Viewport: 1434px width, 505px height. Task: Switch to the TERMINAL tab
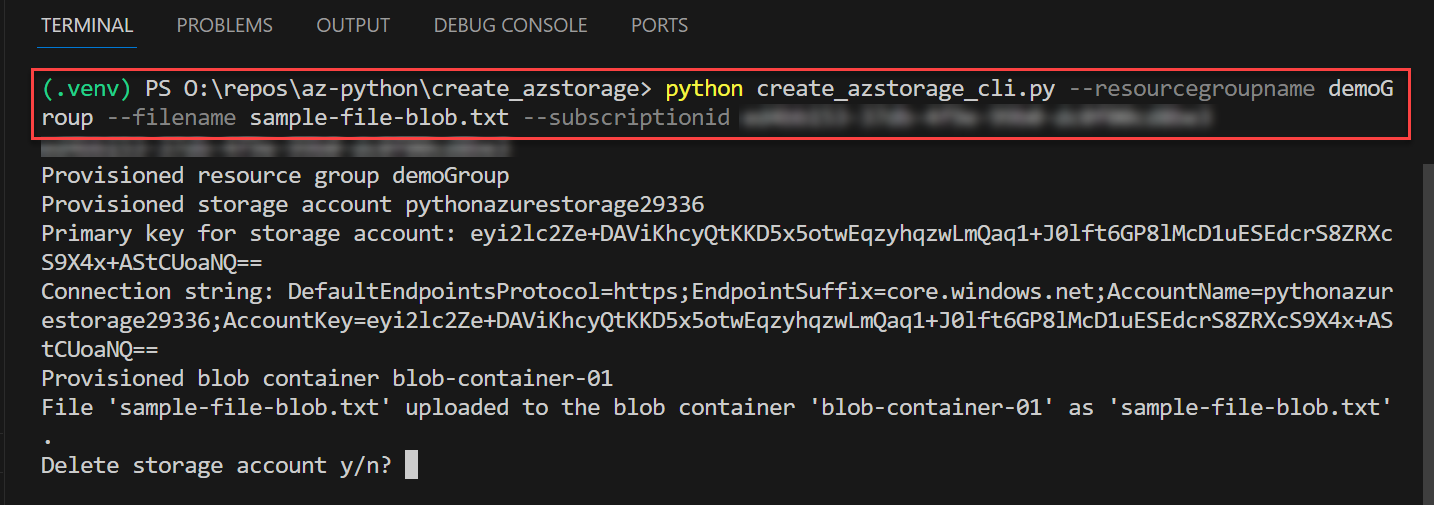coord(87,25)
